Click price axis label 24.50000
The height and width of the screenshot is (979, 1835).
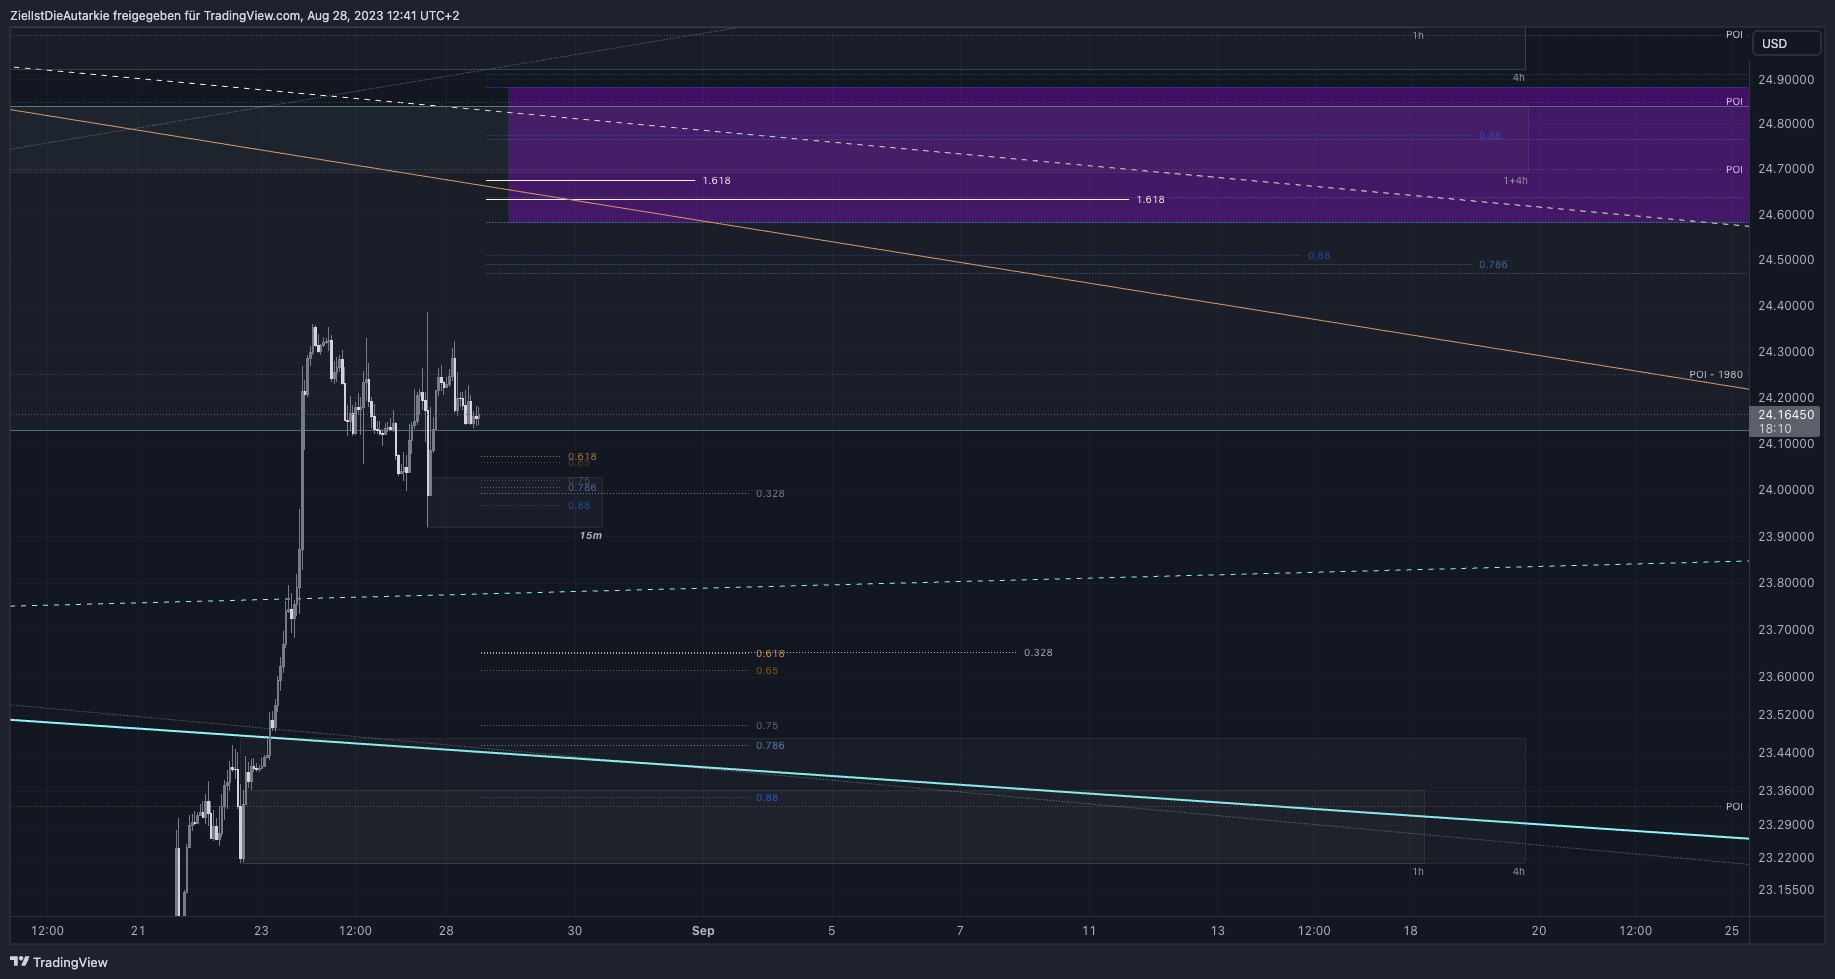[x=1785, y=260]
